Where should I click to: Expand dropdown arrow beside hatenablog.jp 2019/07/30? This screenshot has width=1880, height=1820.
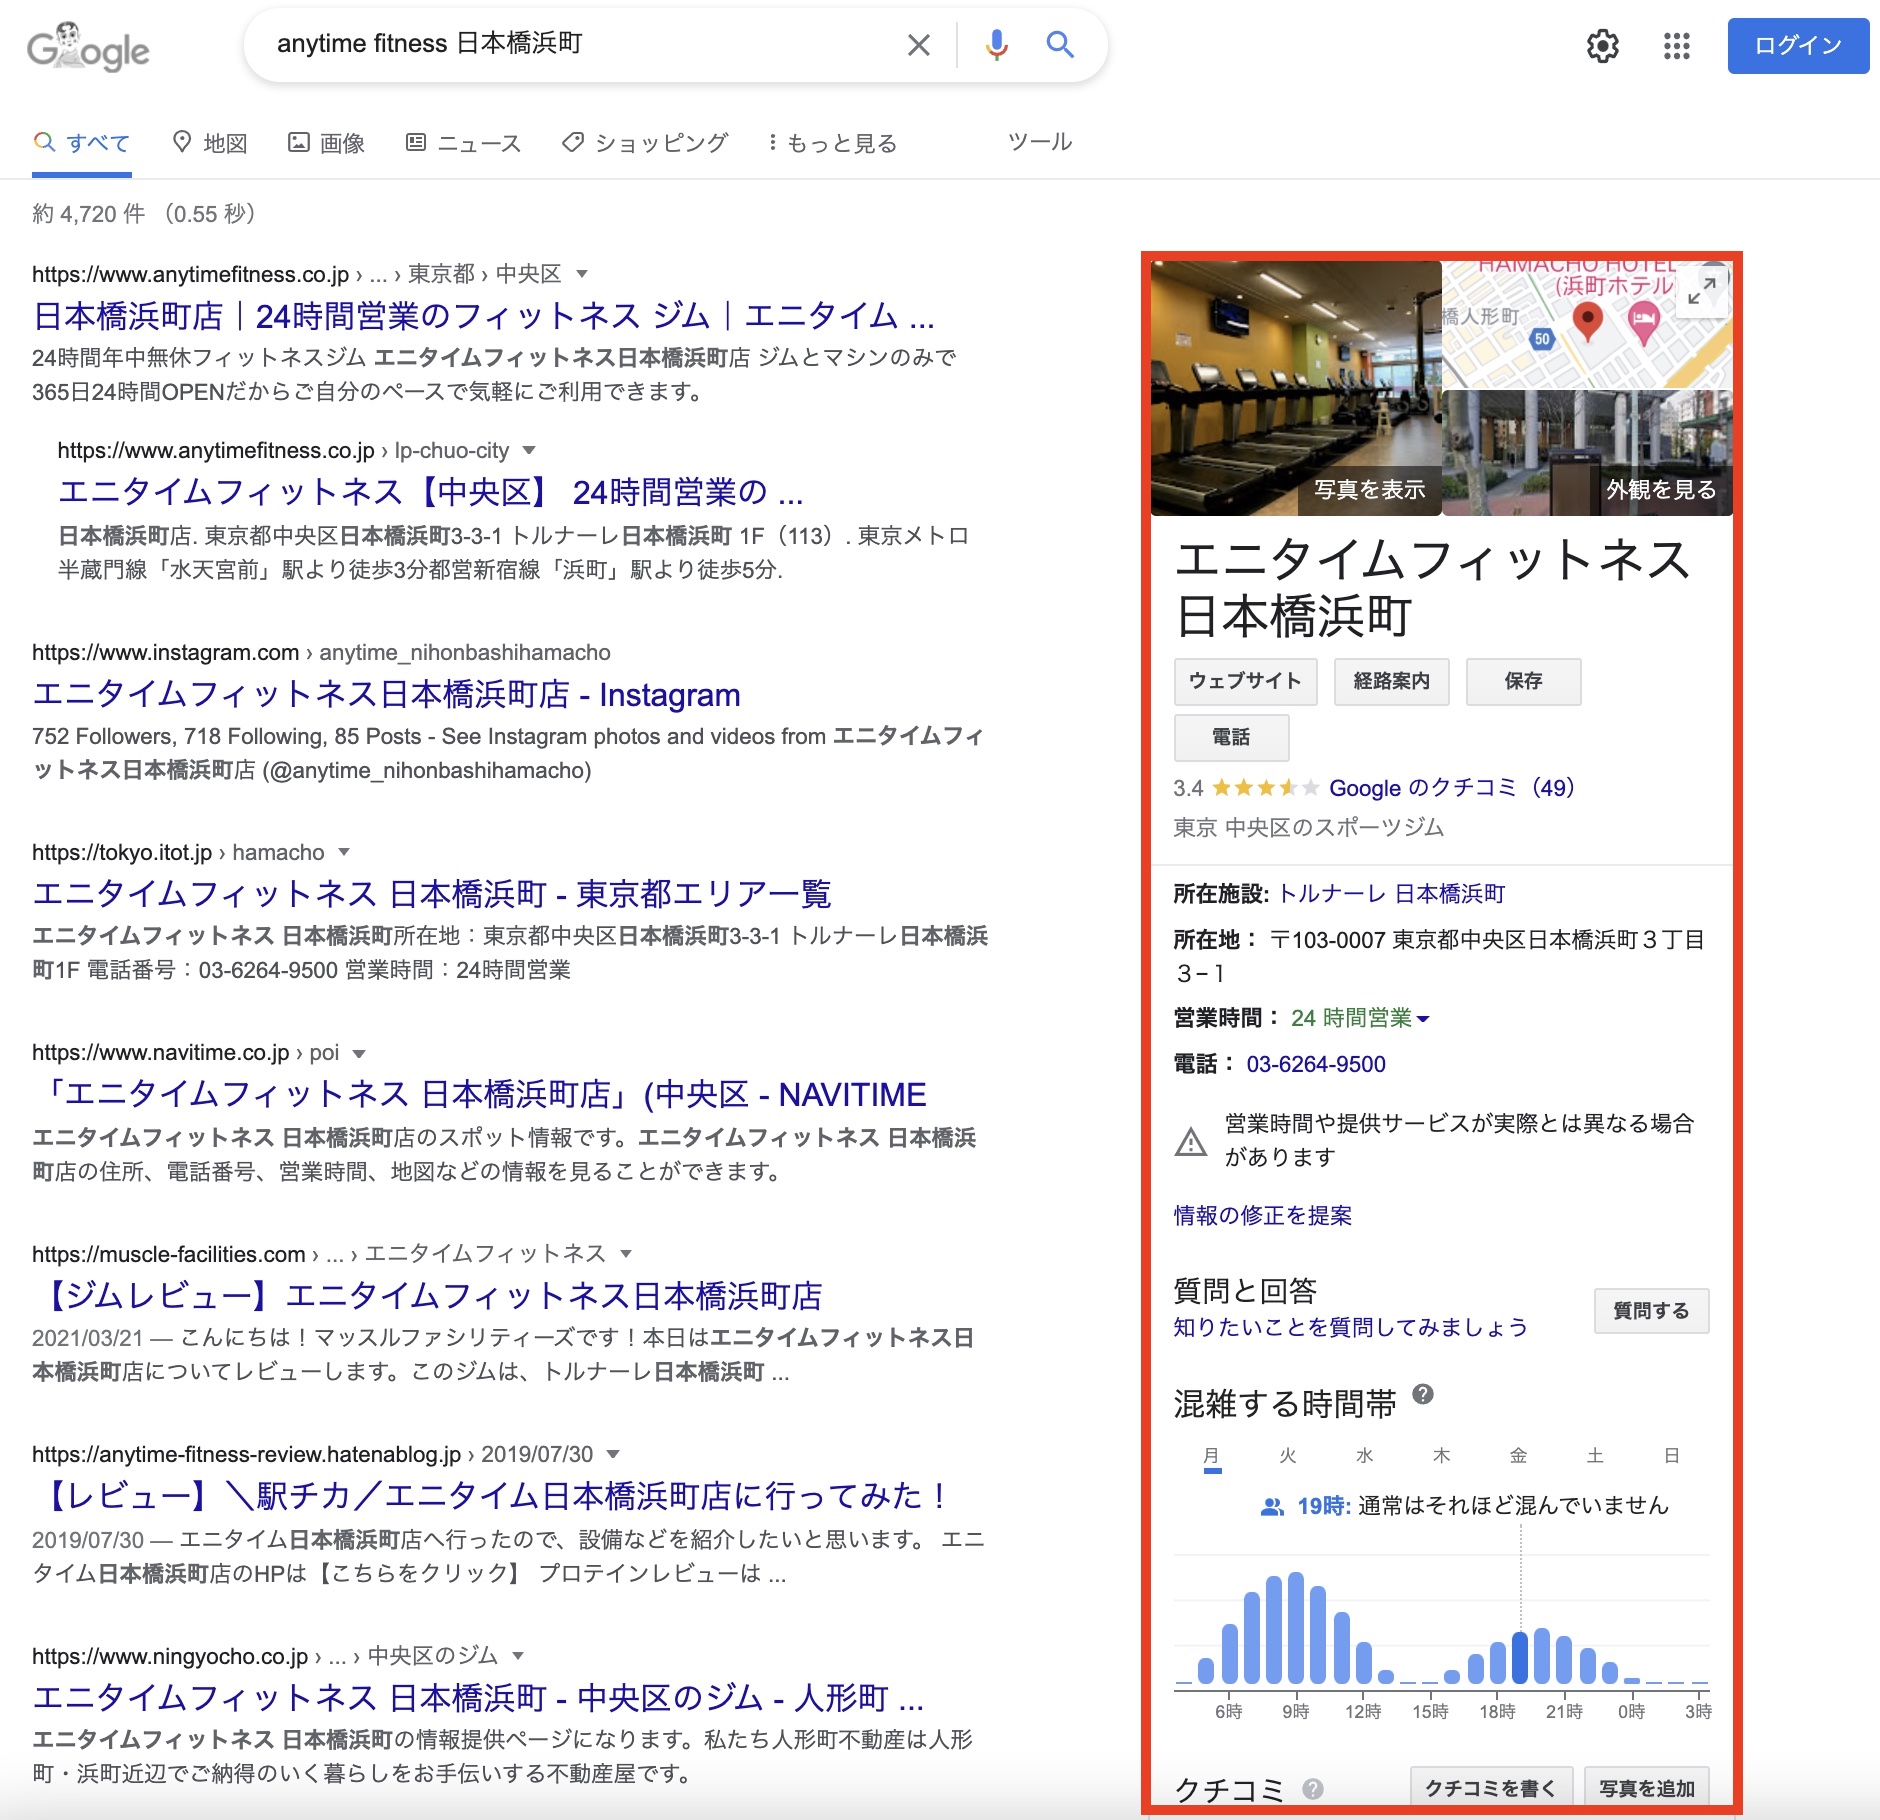[x=614, y=1454]
